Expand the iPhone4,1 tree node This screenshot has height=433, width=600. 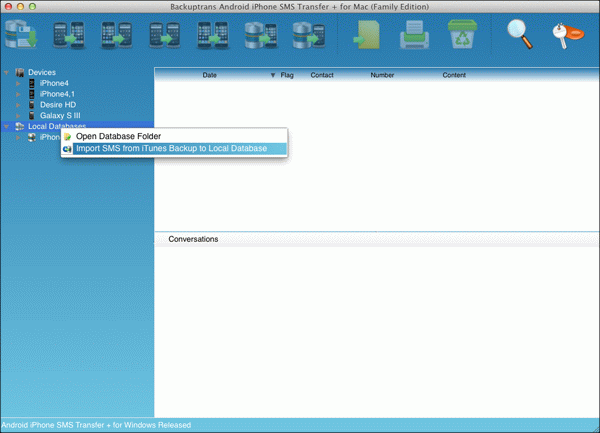tap(18, 94)
